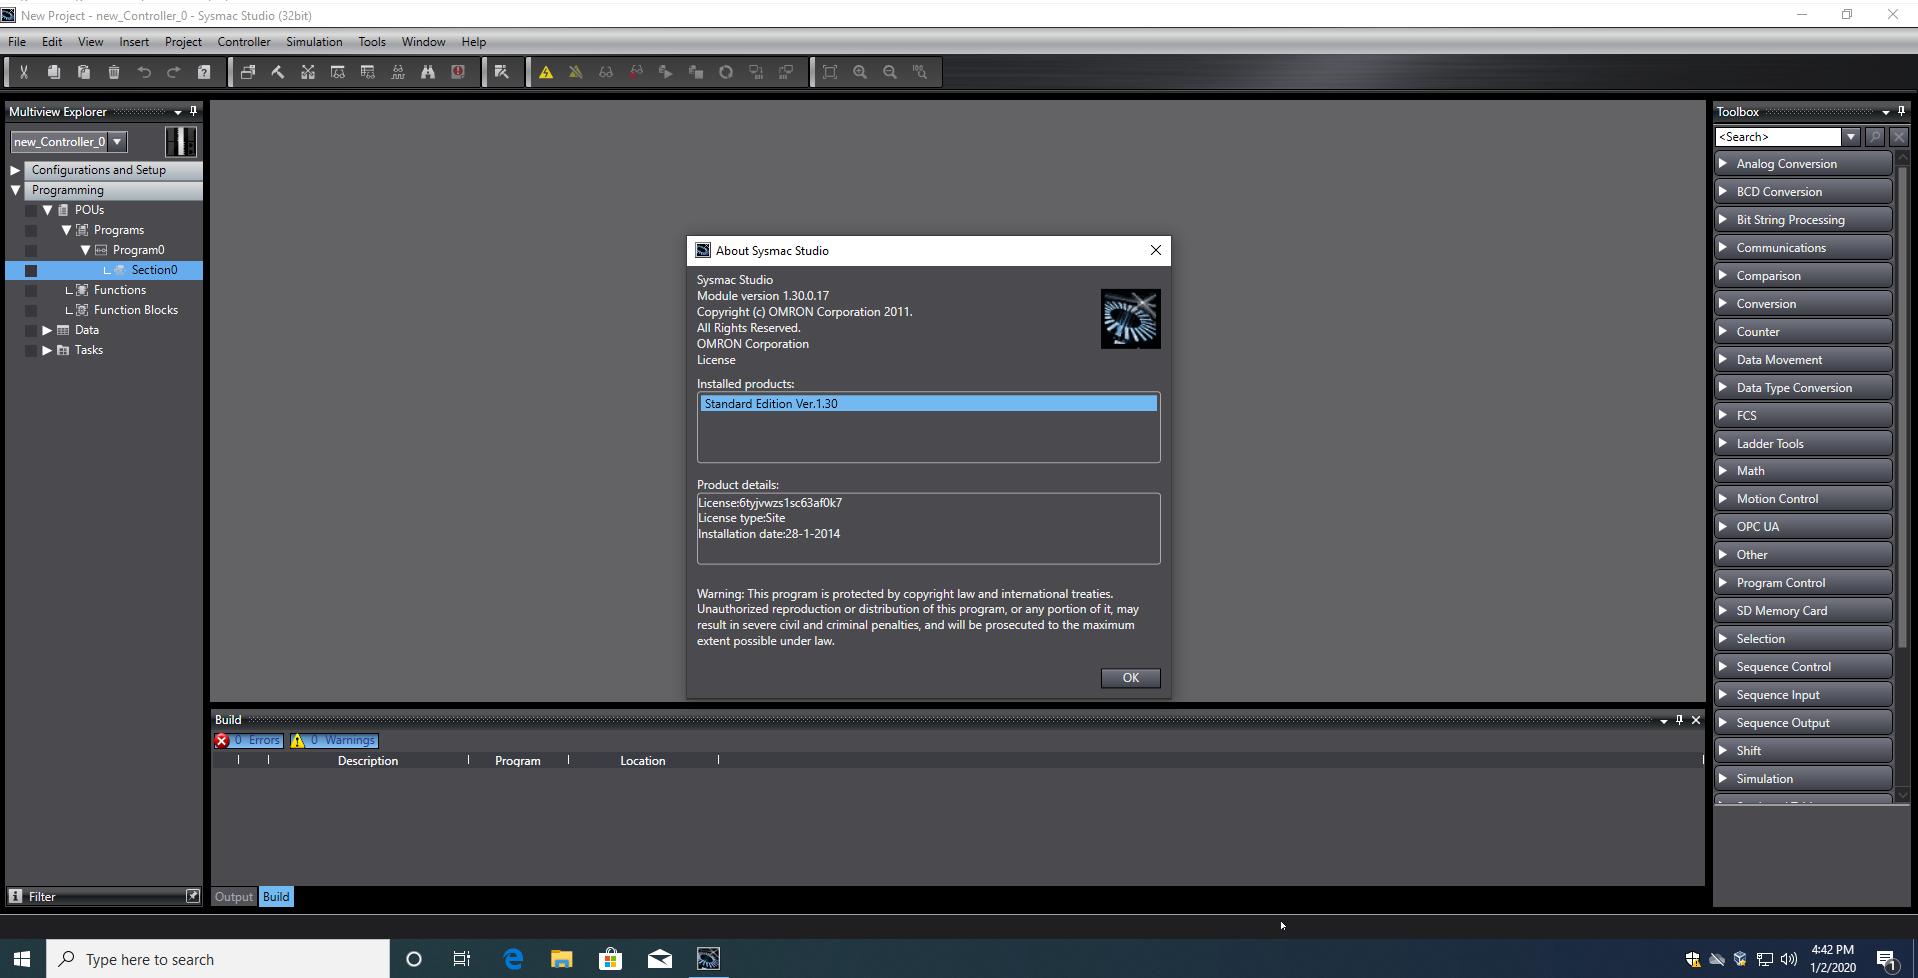Screen dimensions: 1918x978
Task: Click the yellow warning triangle Online icon
Action: (546, 72)
